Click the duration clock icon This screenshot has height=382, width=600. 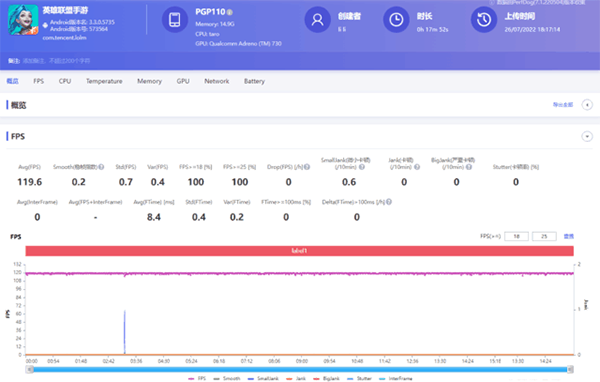pos(396,20)
